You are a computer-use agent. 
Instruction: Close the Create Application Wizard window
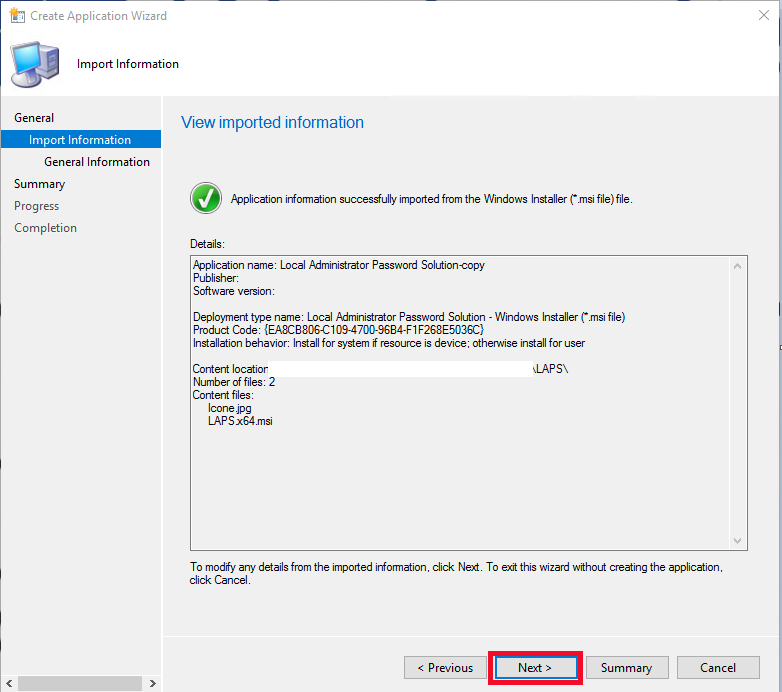pyautogui.click(x=764, y=16)
